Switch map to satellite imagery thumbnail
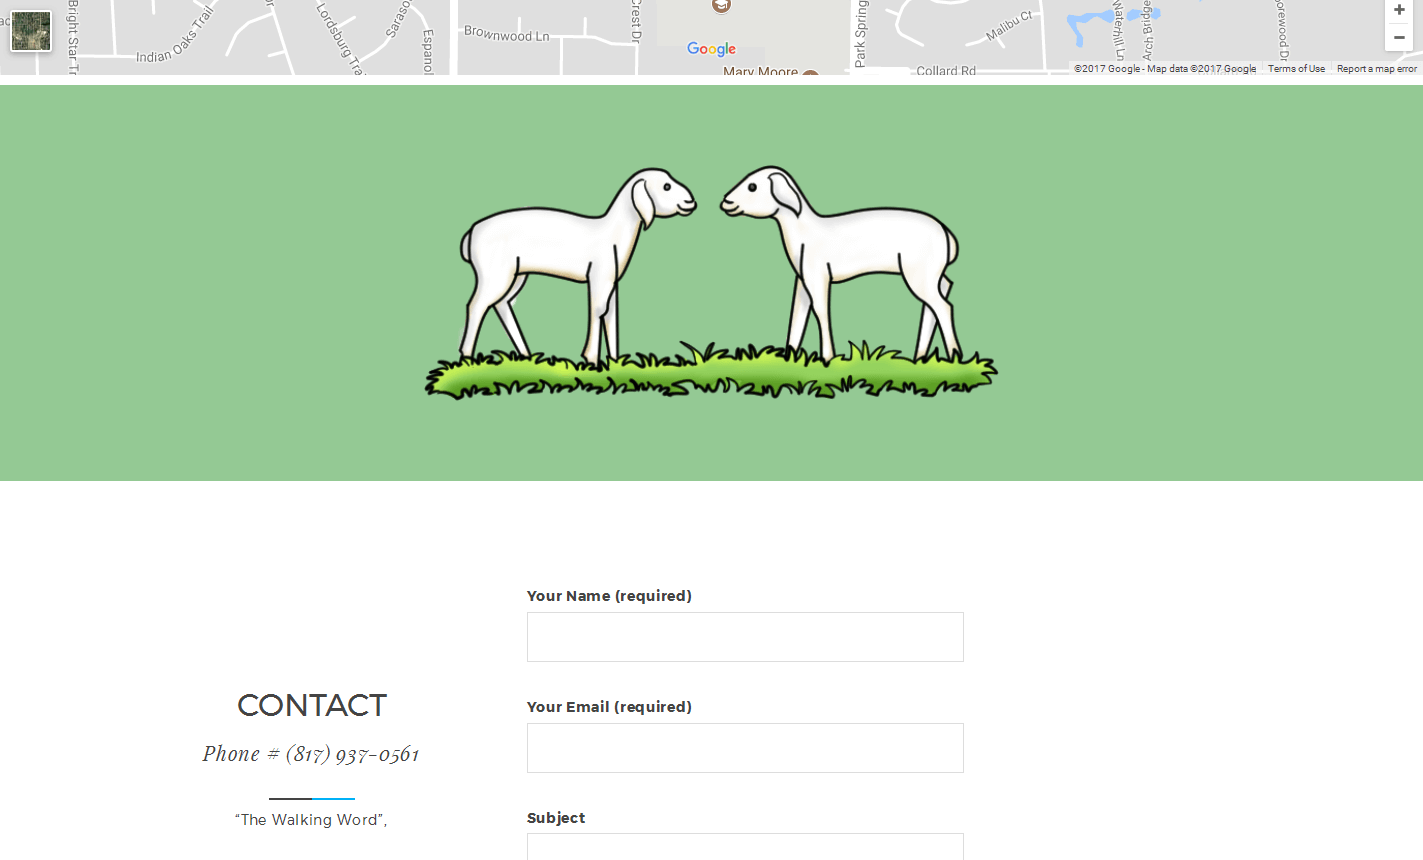This screenshot has height=860, width=1423. [x=31, y=31]
